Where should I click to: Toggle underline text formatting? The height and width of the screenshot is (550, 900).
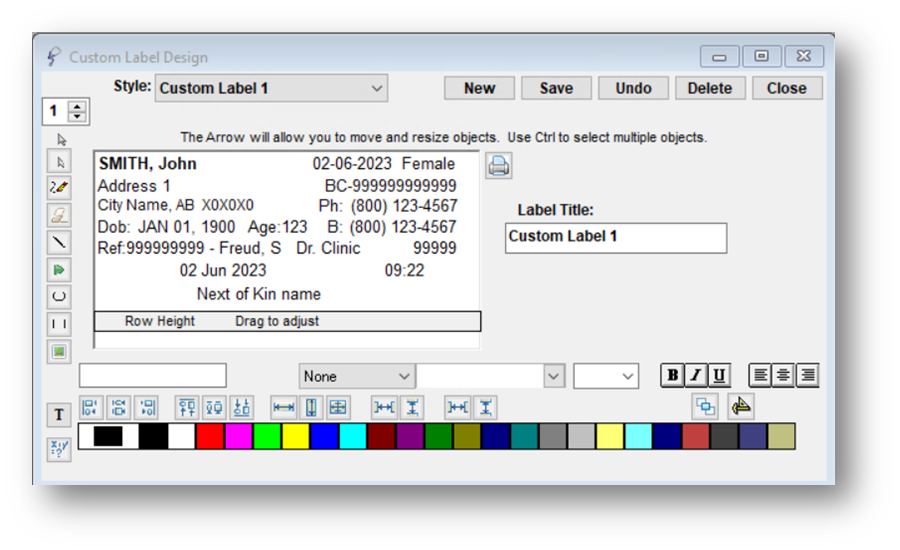(718, 376)
